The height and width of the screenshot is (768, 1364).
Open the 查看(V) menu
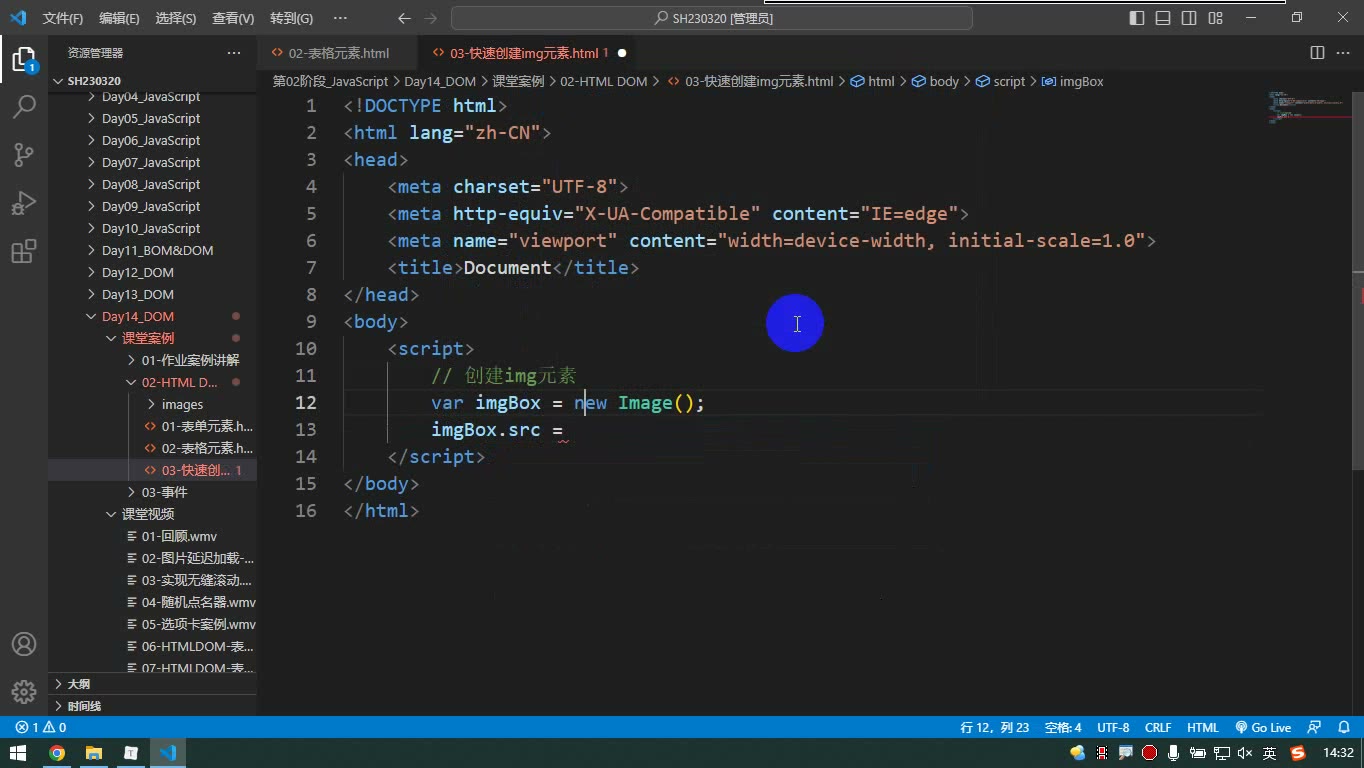[x=233, y=18]
